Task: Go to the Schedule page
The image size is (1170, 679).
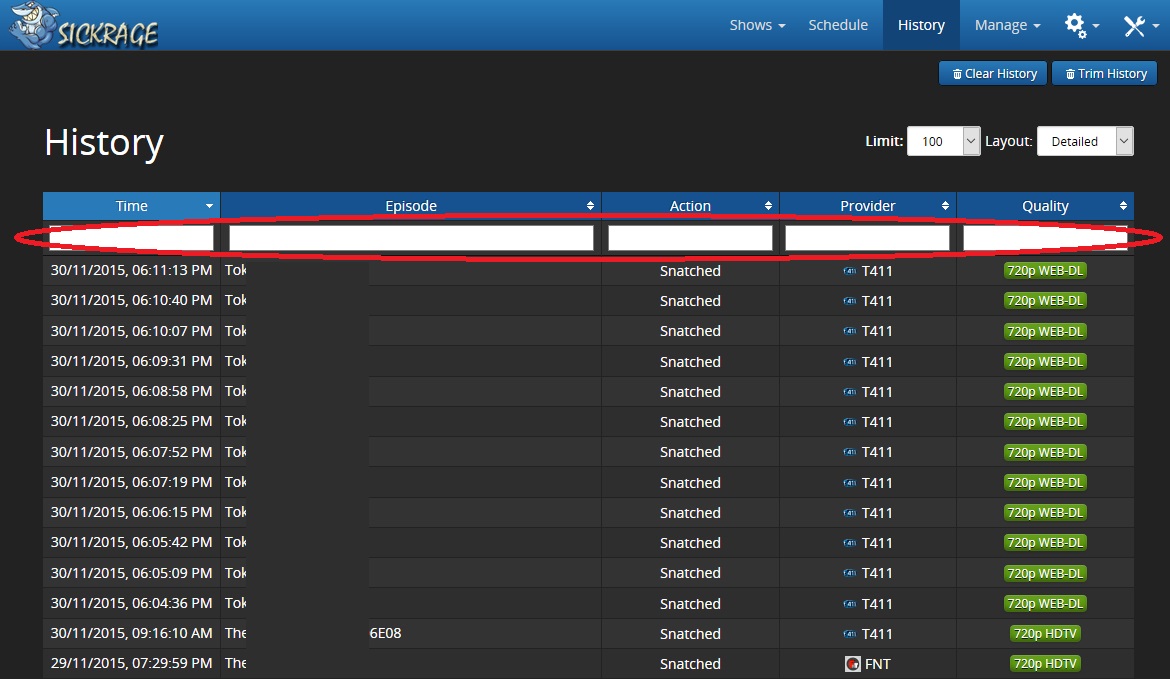Action: 838,25
